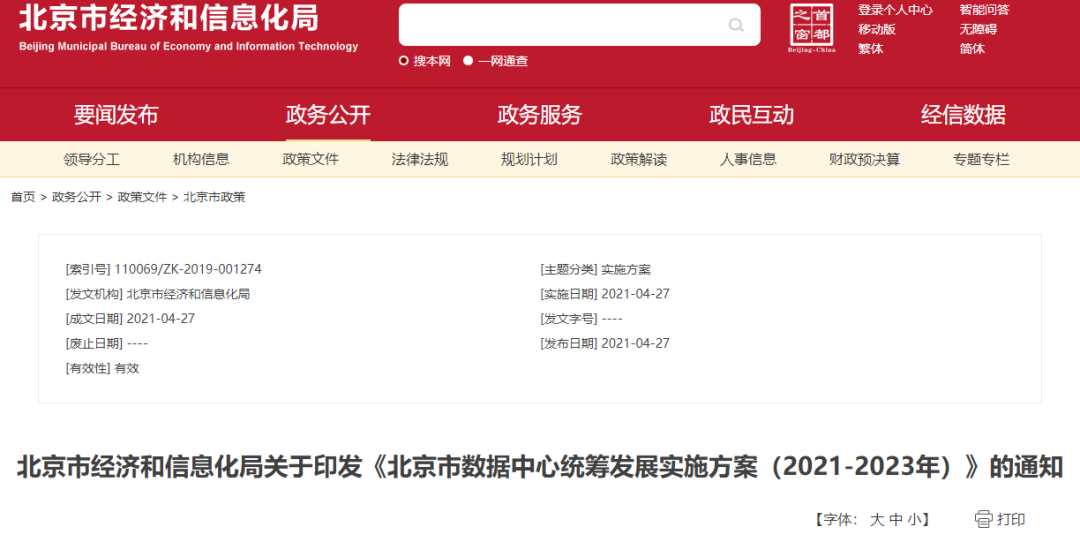The height and width of the screenshot is (542, 1080).
Task: Click the 成文日期 value 2021-04-27
Action: (x=160, y=319)
